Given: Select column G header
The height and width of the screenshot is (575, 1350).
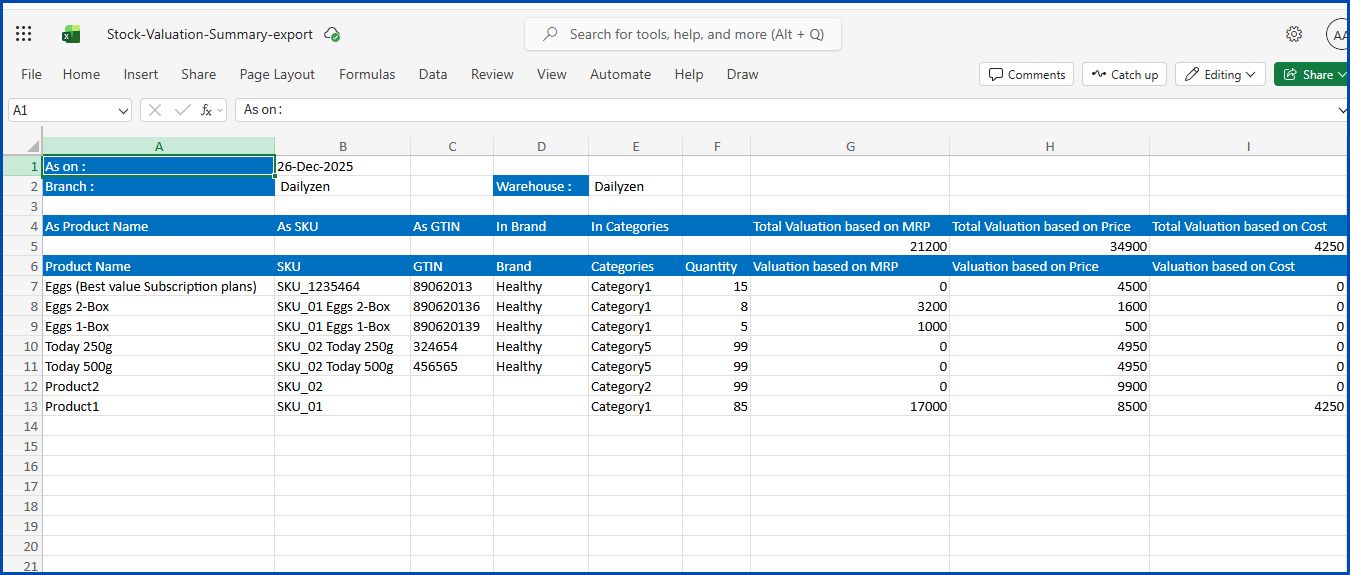Looking at the screenshot, I should click(x=850, y=146).
